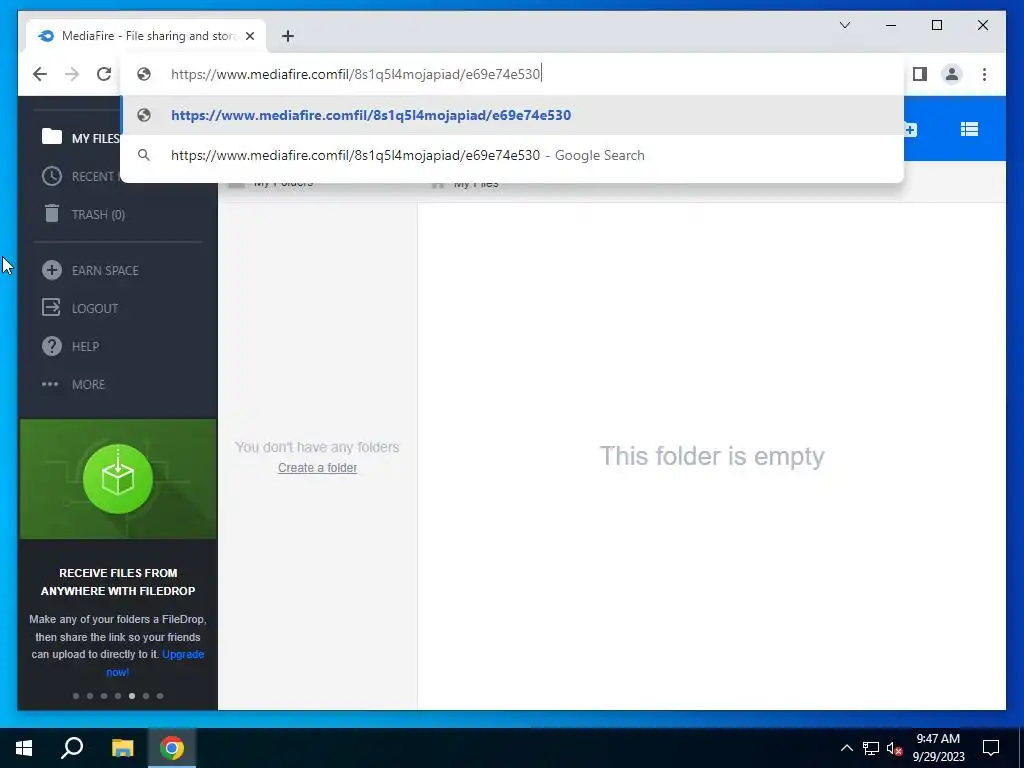
Task: Open network status tray icon
Action: (x=871, y=748)
